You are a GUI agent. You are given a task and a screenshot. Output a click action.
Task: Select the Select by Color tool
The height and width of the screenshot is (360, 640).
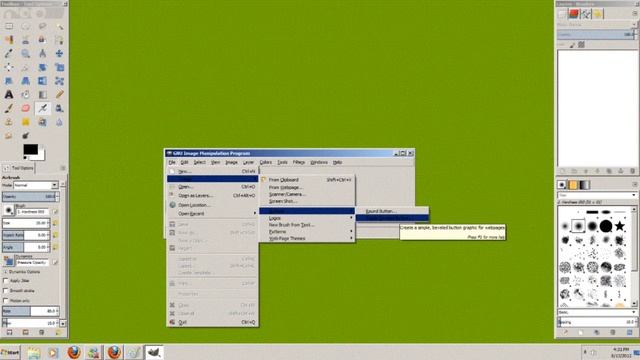[x=9, y=40]
